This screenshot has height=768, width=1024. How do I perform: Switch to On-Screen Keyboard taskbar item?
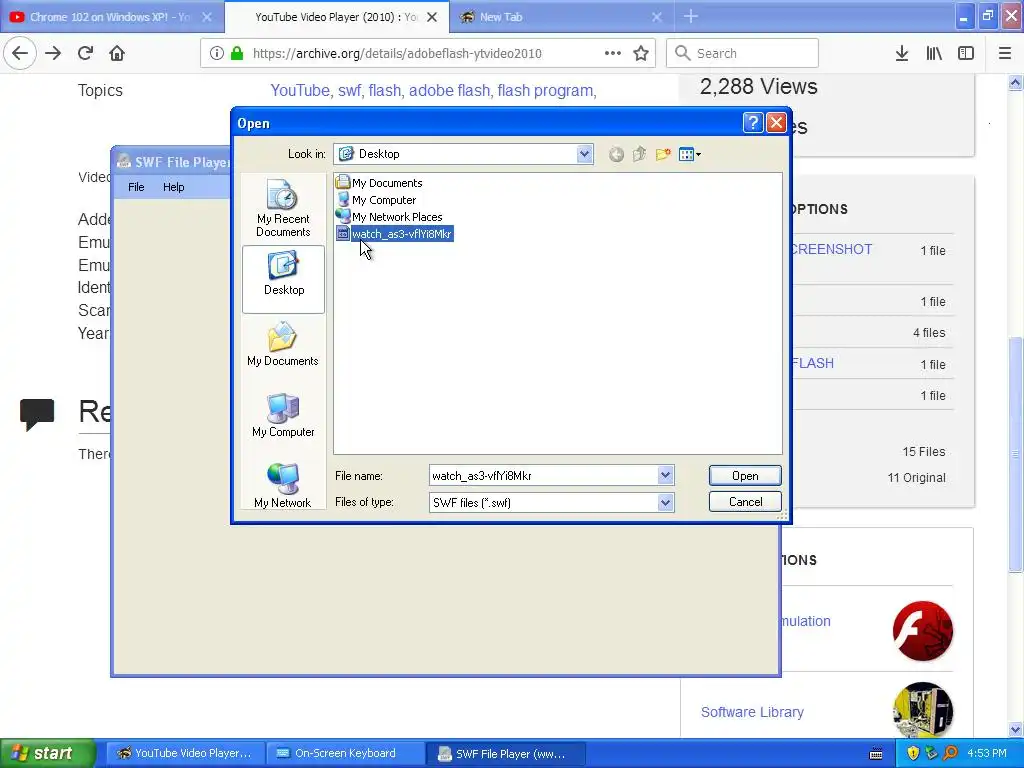[x=345, y=753]
